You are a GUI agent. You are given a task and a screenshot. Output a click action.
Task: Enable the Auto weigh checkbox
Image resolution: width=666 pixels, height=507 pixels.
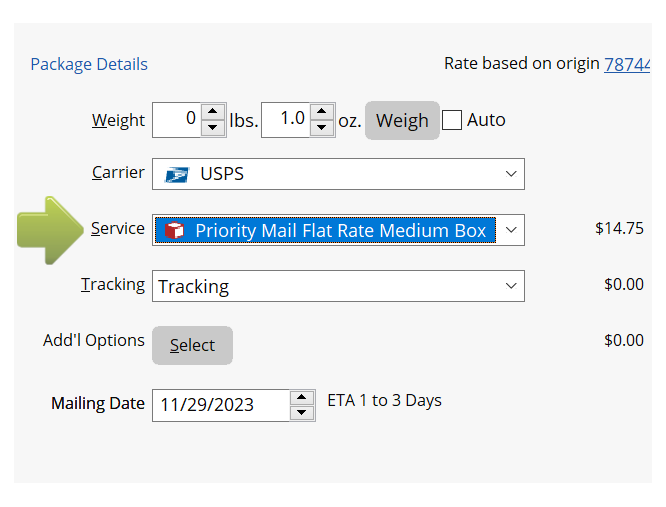click(x=452, y=120)
